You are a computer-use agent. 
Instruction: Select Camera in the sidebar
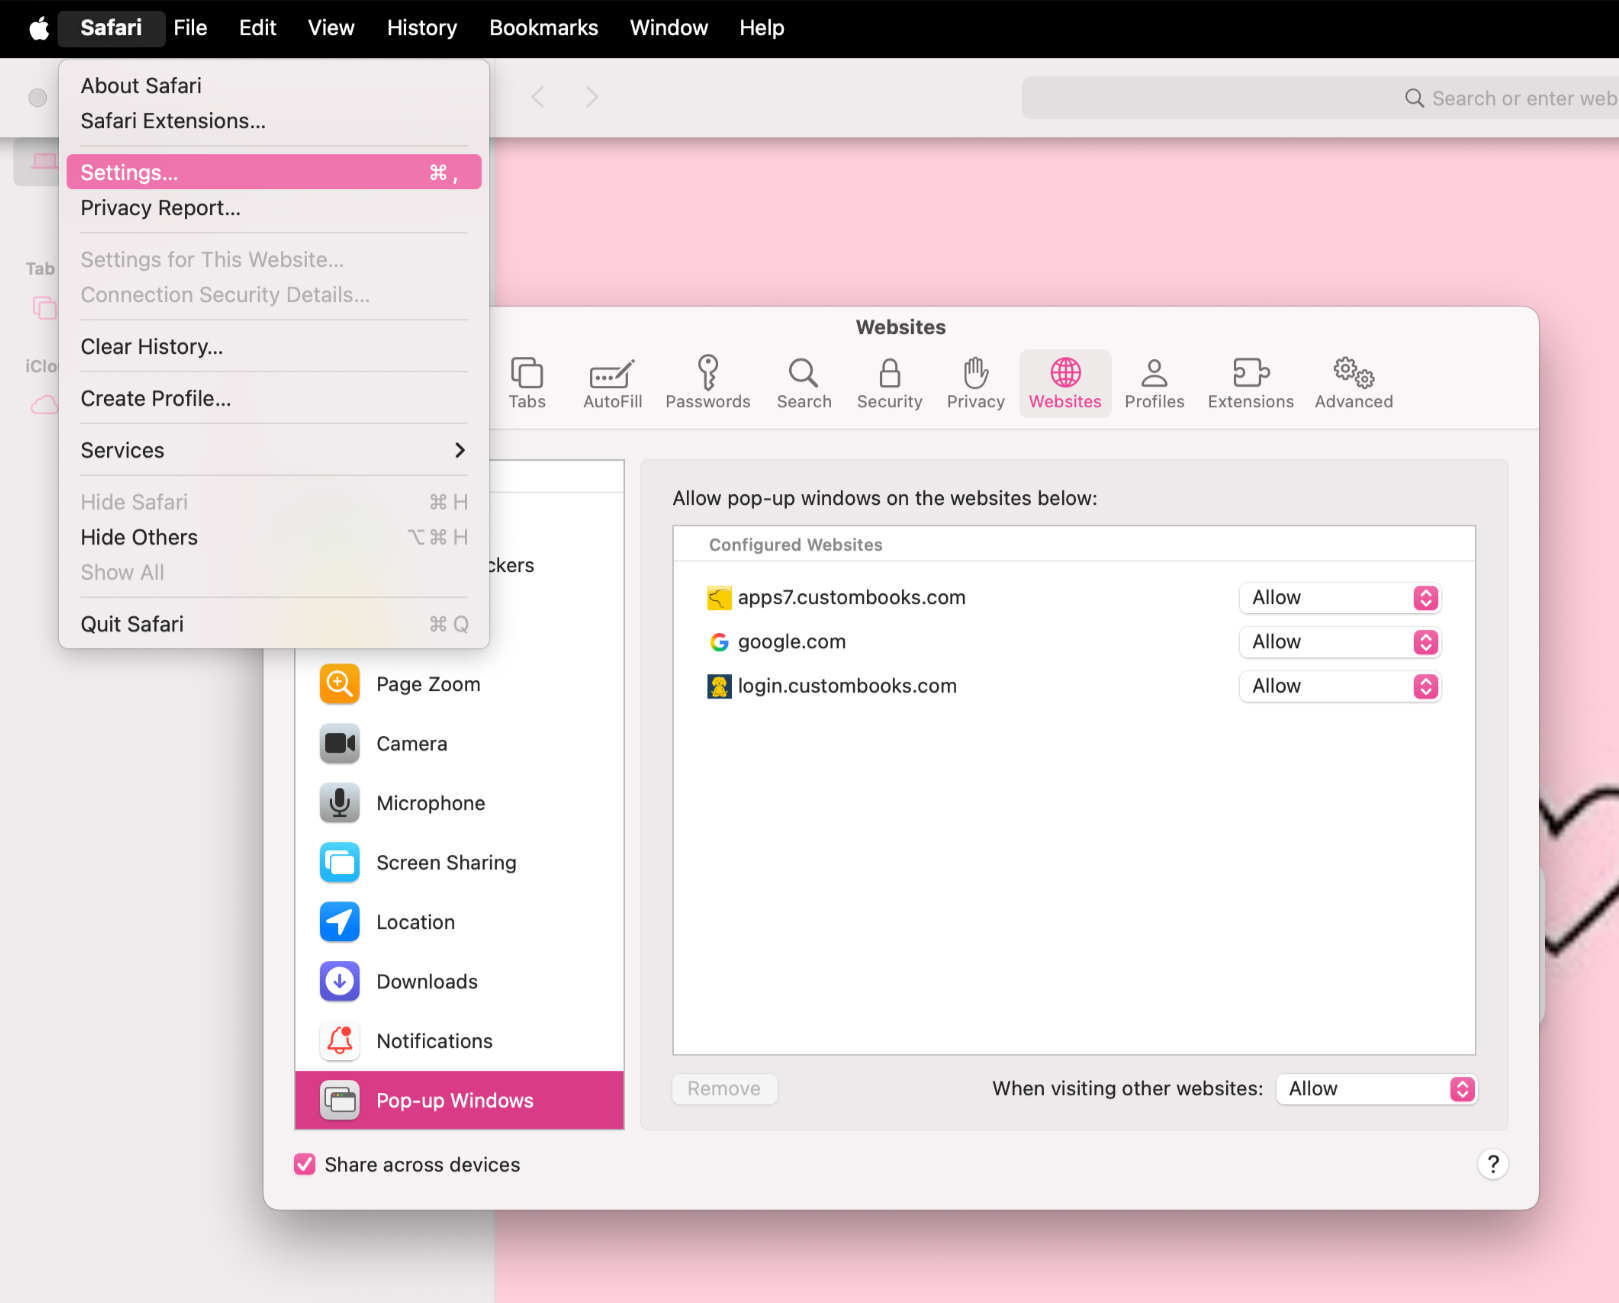click(x=460, y=743)
